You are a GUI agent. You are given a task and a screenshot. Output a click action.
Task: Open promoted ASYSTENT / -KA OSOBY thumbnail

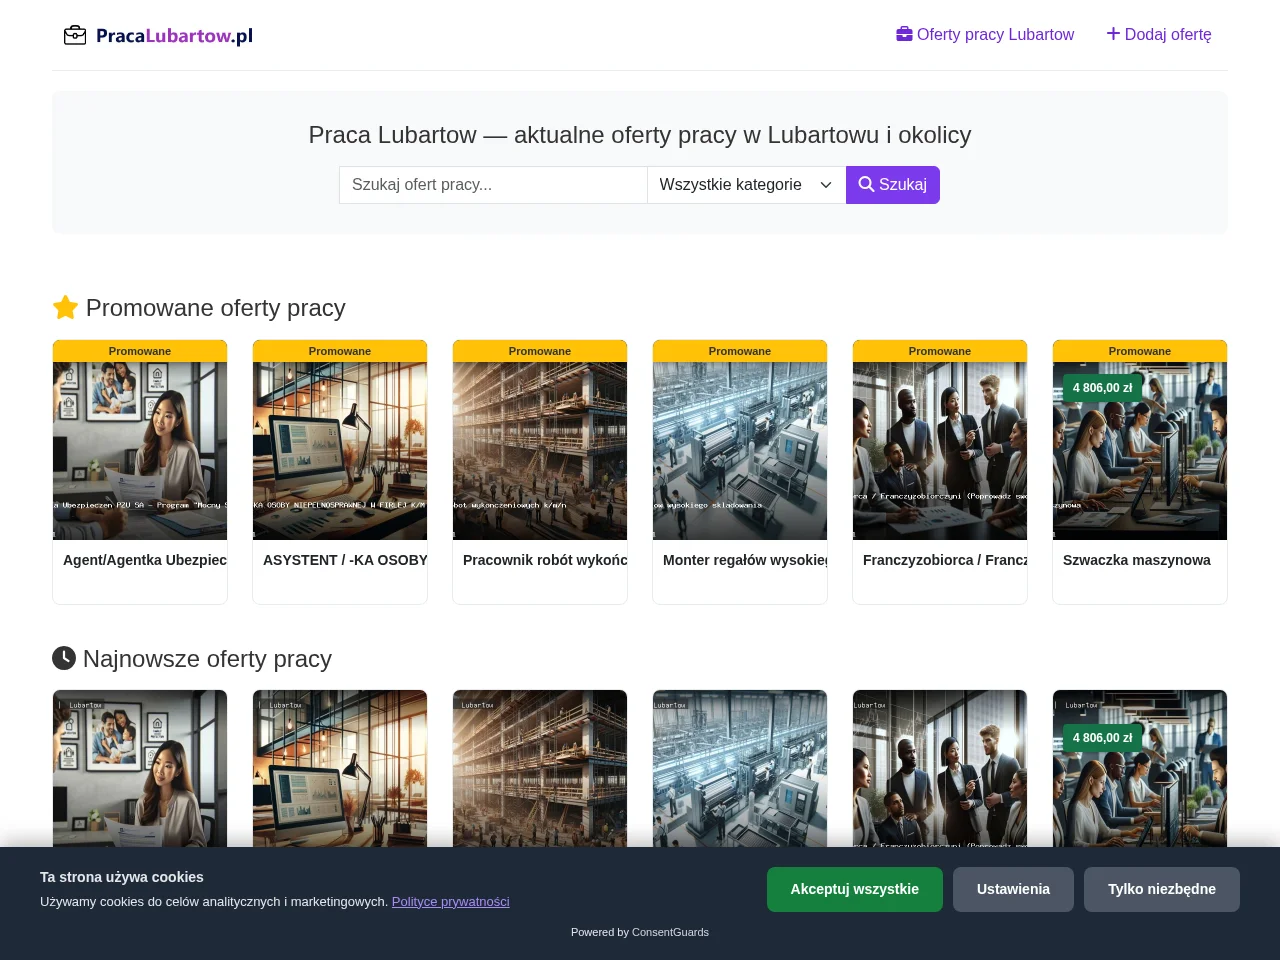point(340,451)
